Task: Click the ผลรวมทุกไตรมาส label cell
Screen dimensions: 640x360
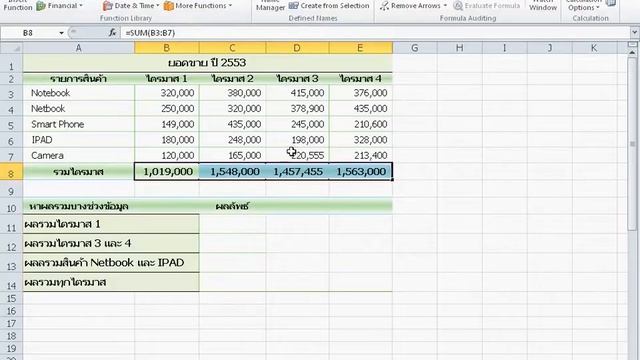Action: coord(111,282)
